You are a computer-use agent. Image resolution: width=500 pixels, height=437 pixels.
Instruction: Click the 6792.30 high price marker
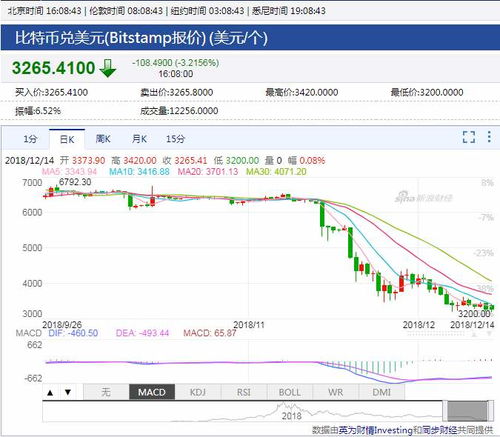click(75, 182)
